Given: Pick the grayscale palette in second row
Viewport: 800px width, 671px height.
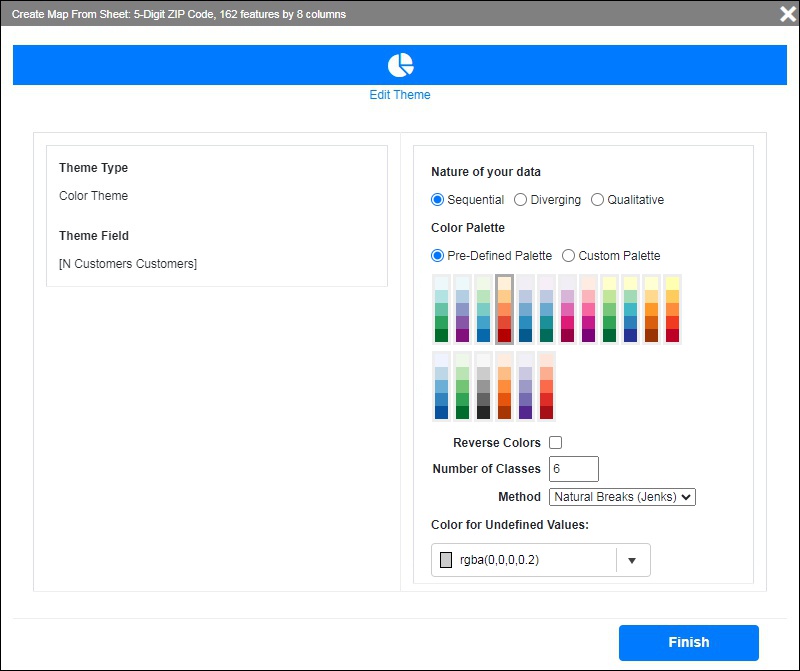Looking at the screenshot, I should (481, 385).
